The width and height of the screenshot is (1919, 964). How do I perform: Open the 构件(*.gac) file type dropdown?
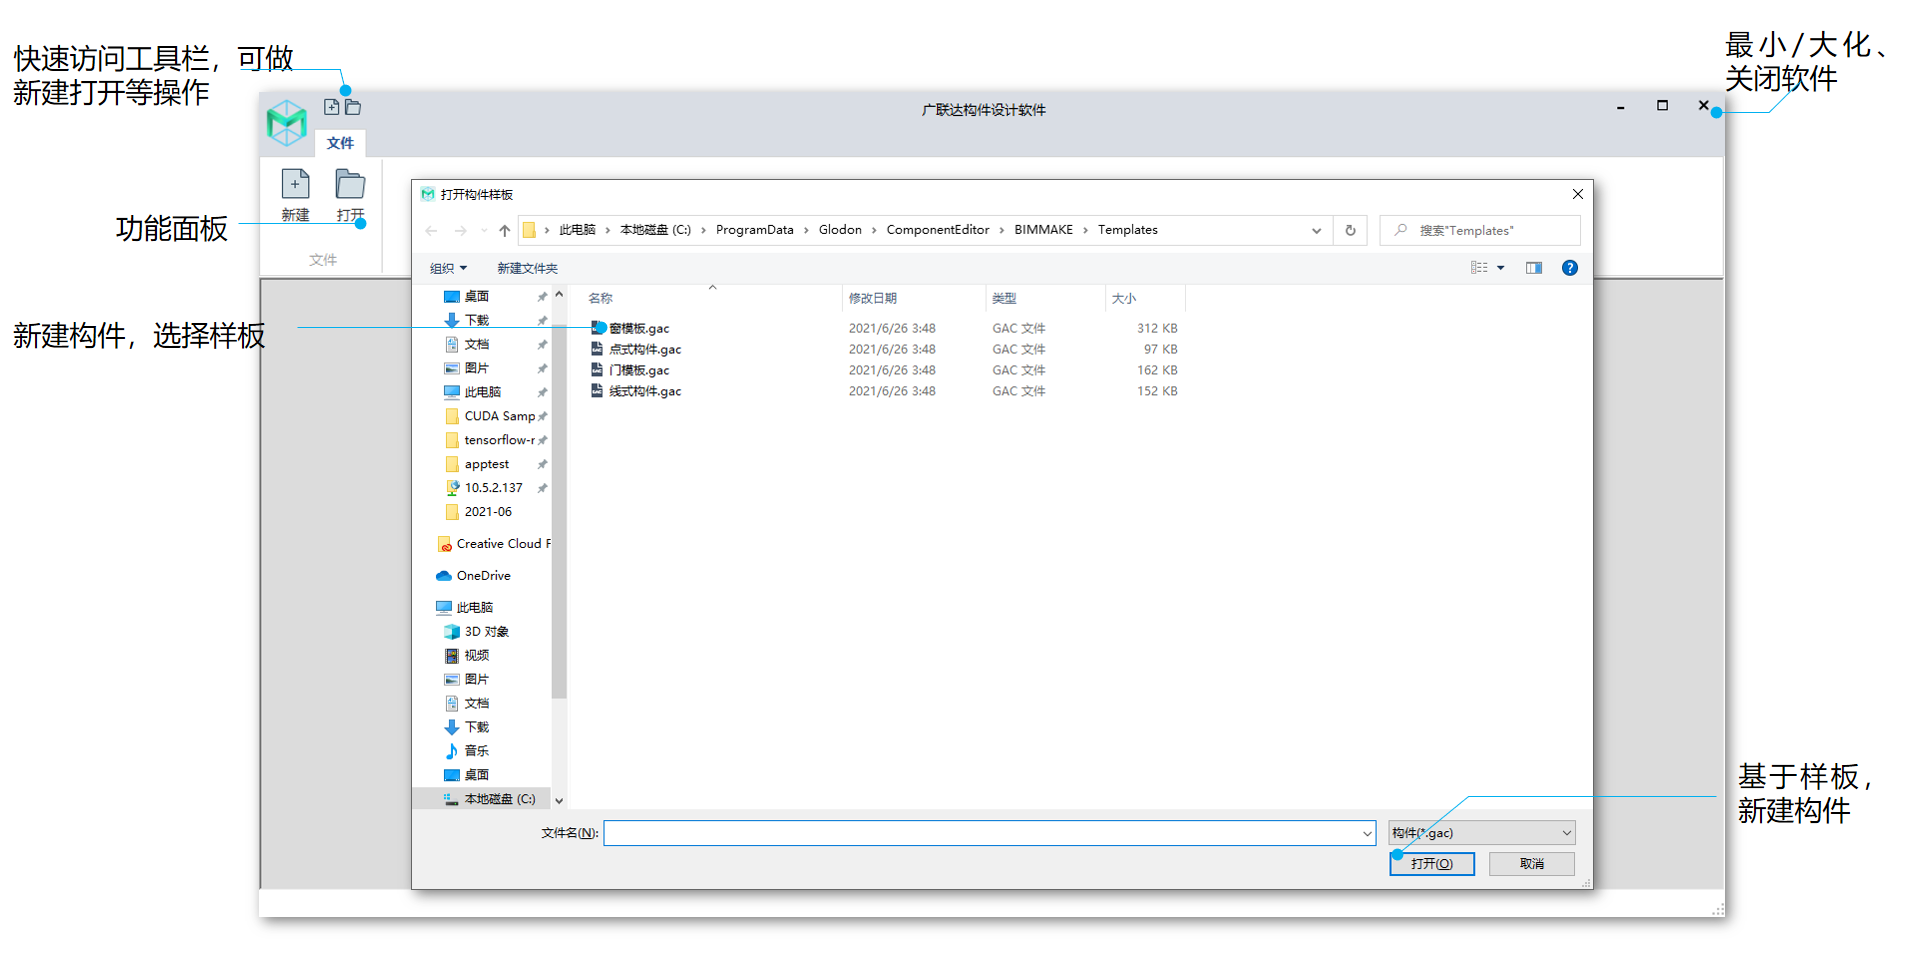(x=1481, y=833)
